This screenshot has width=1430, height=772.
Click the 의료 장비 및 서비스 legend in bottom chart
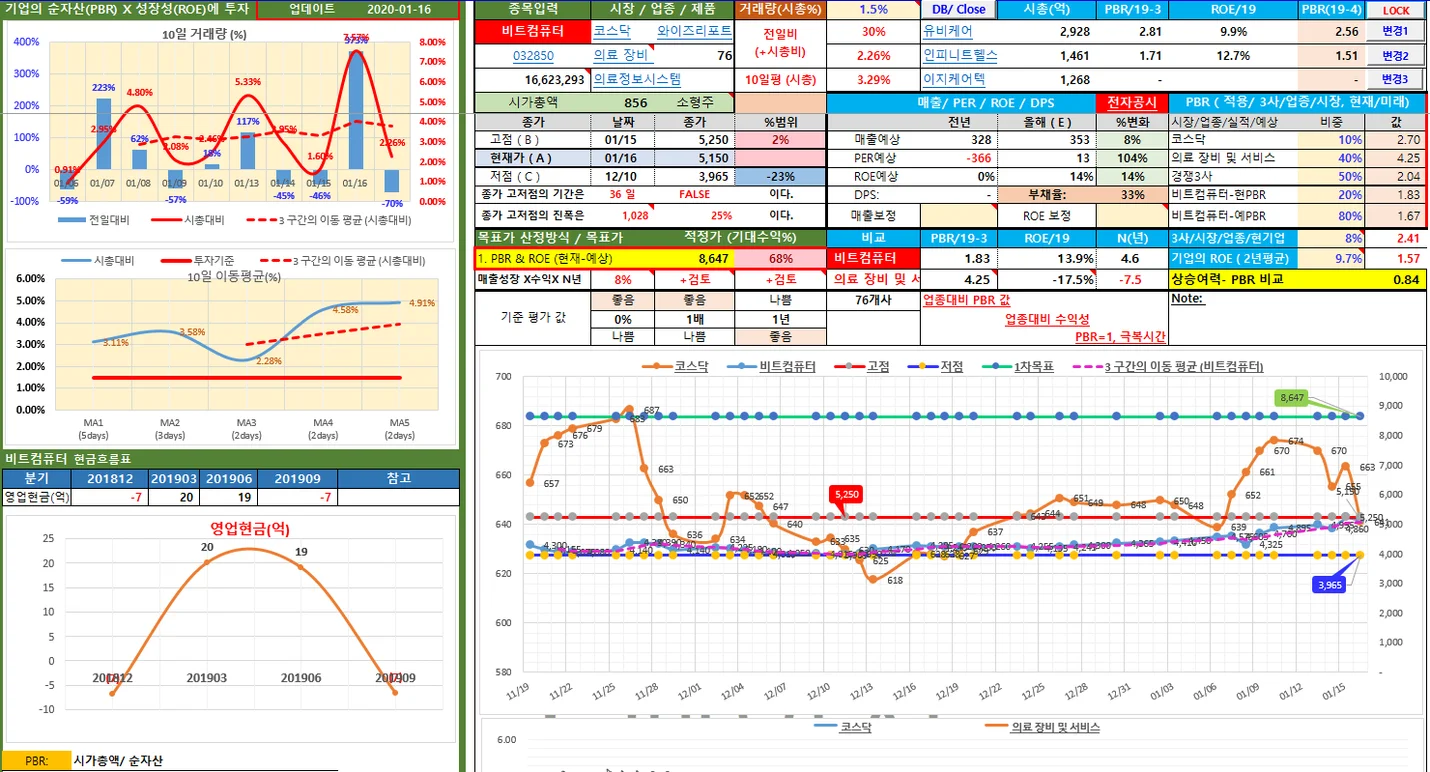1042,727
